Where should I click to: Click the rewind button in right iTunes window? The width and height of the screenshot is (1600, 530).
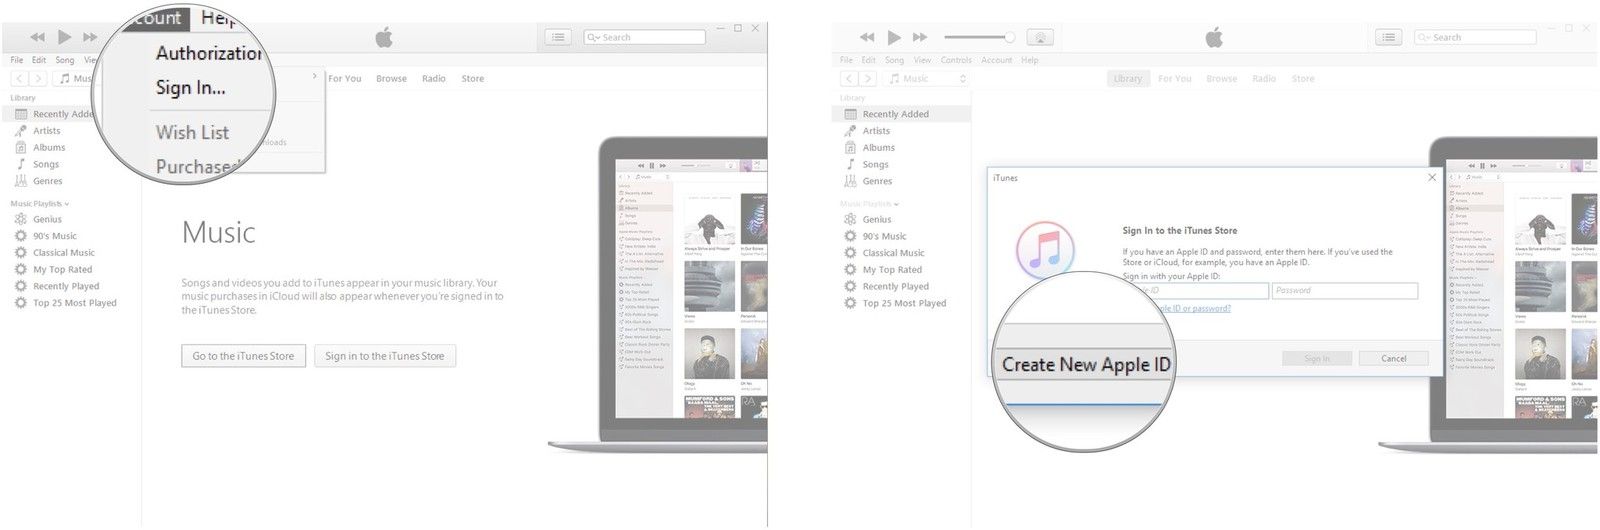[x=867, y=37]
